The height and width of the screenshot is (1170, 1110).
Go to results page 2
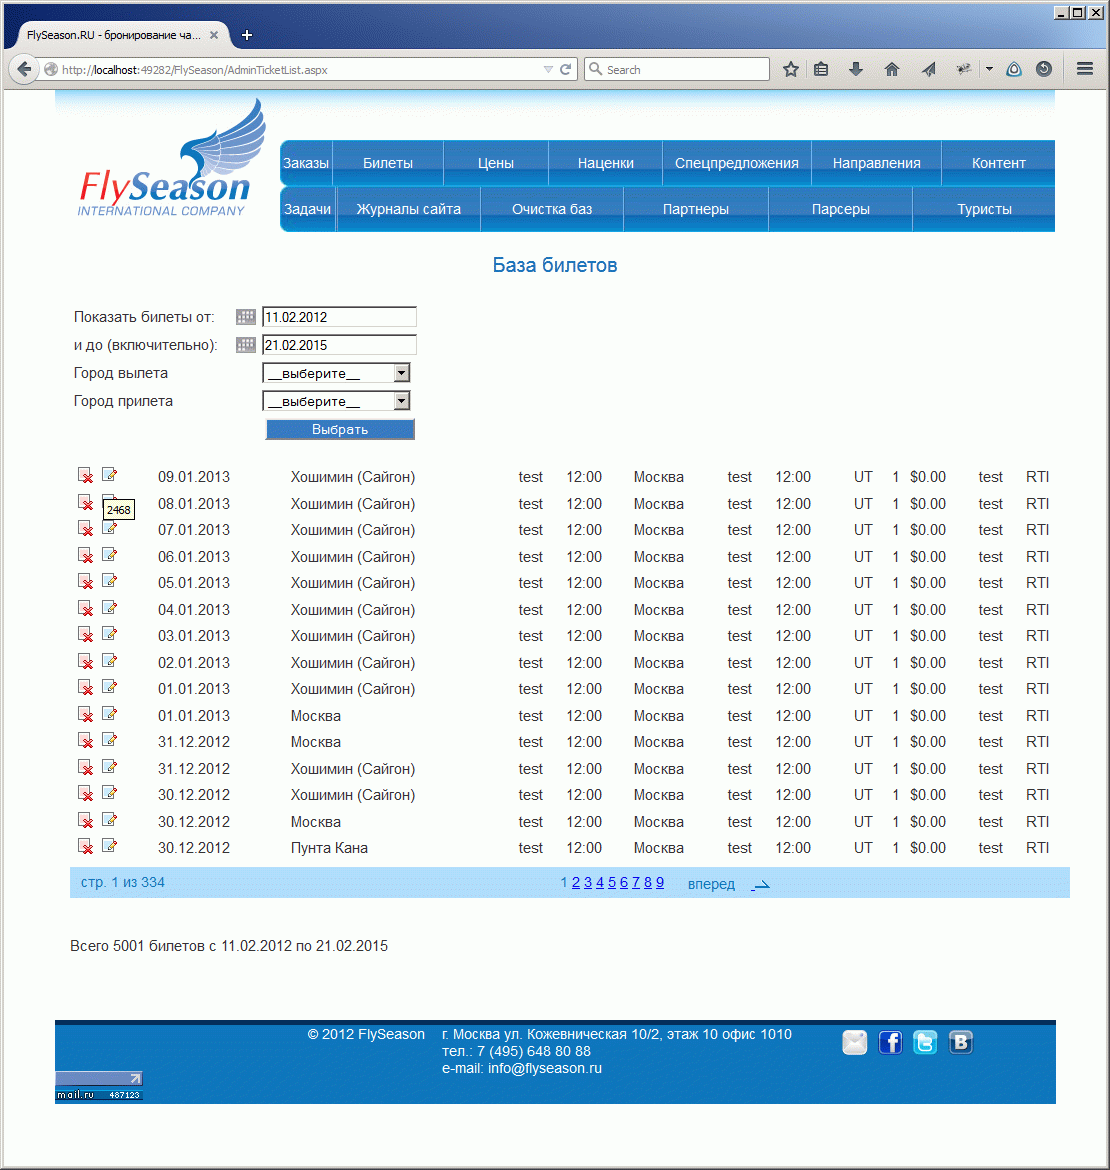(x=576, y=883)
